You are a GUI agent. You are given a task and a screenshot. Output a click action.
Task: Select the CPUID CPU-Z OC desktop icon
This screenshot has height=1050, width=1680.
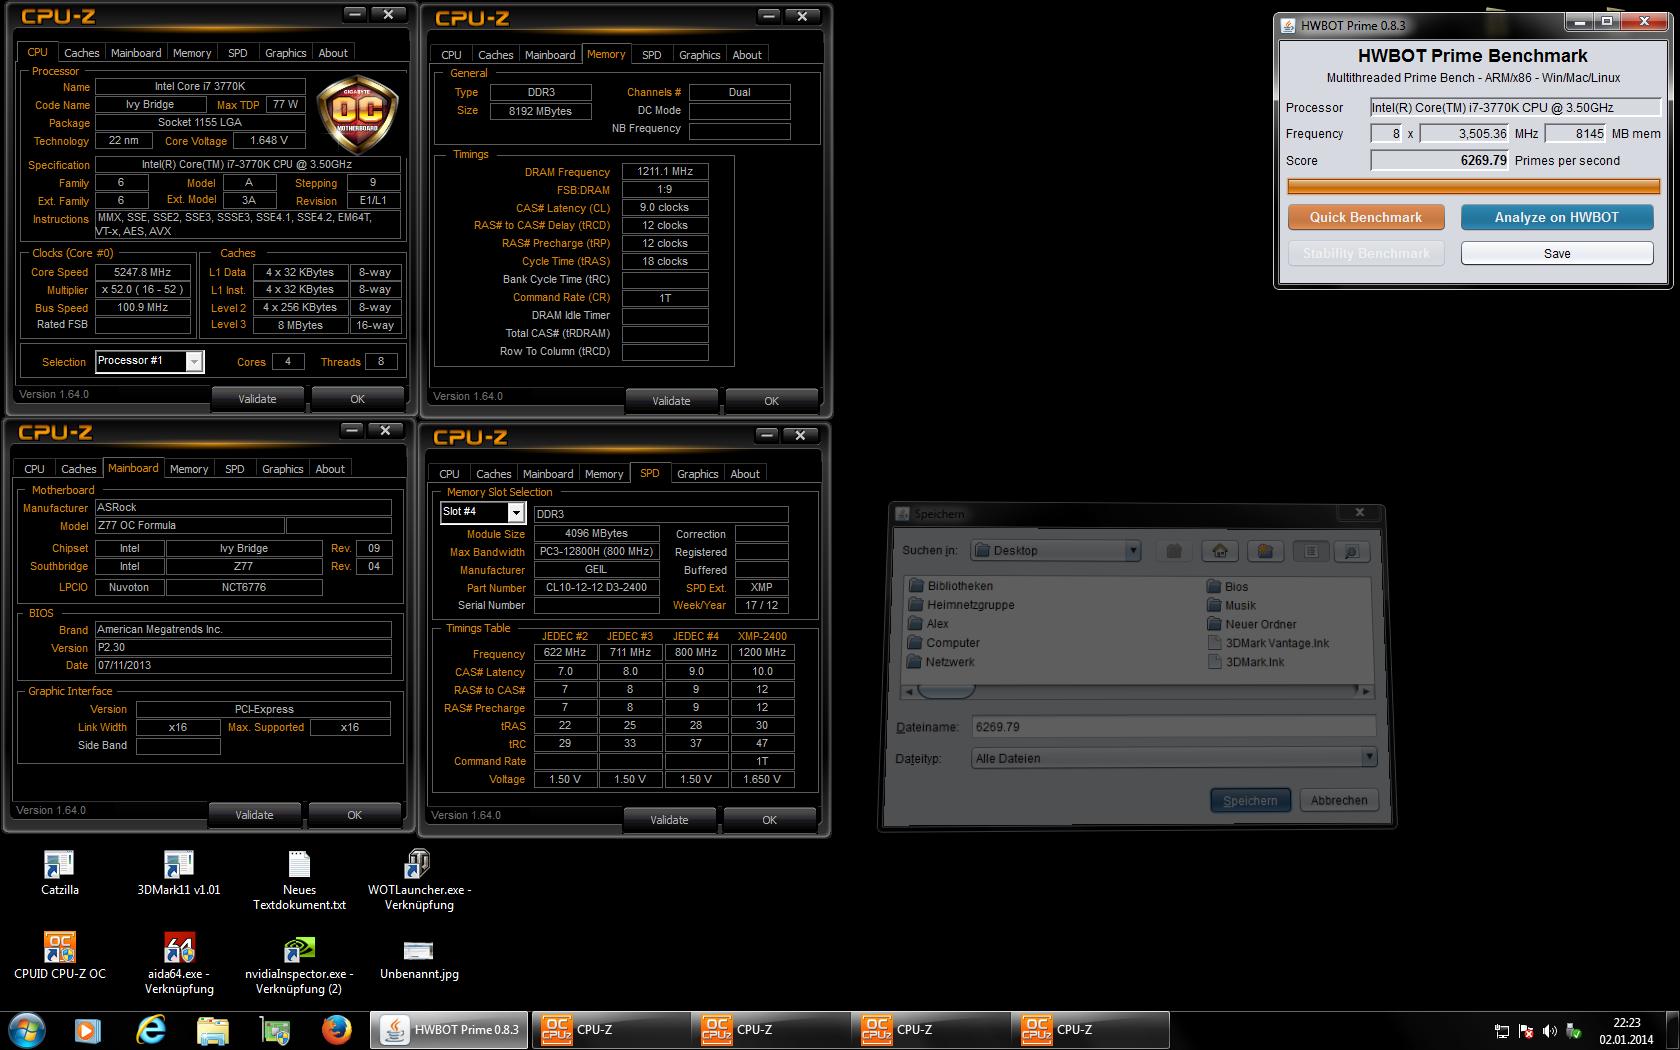click(59, 956)
